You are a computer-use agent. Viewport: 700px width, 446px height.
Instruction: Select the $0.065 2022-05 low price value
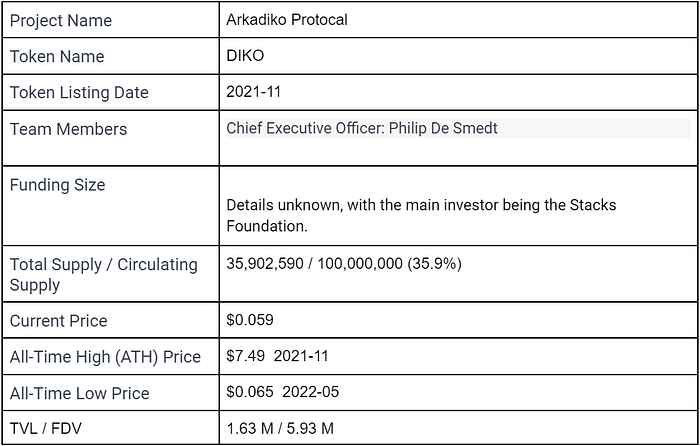coord(283,392)
